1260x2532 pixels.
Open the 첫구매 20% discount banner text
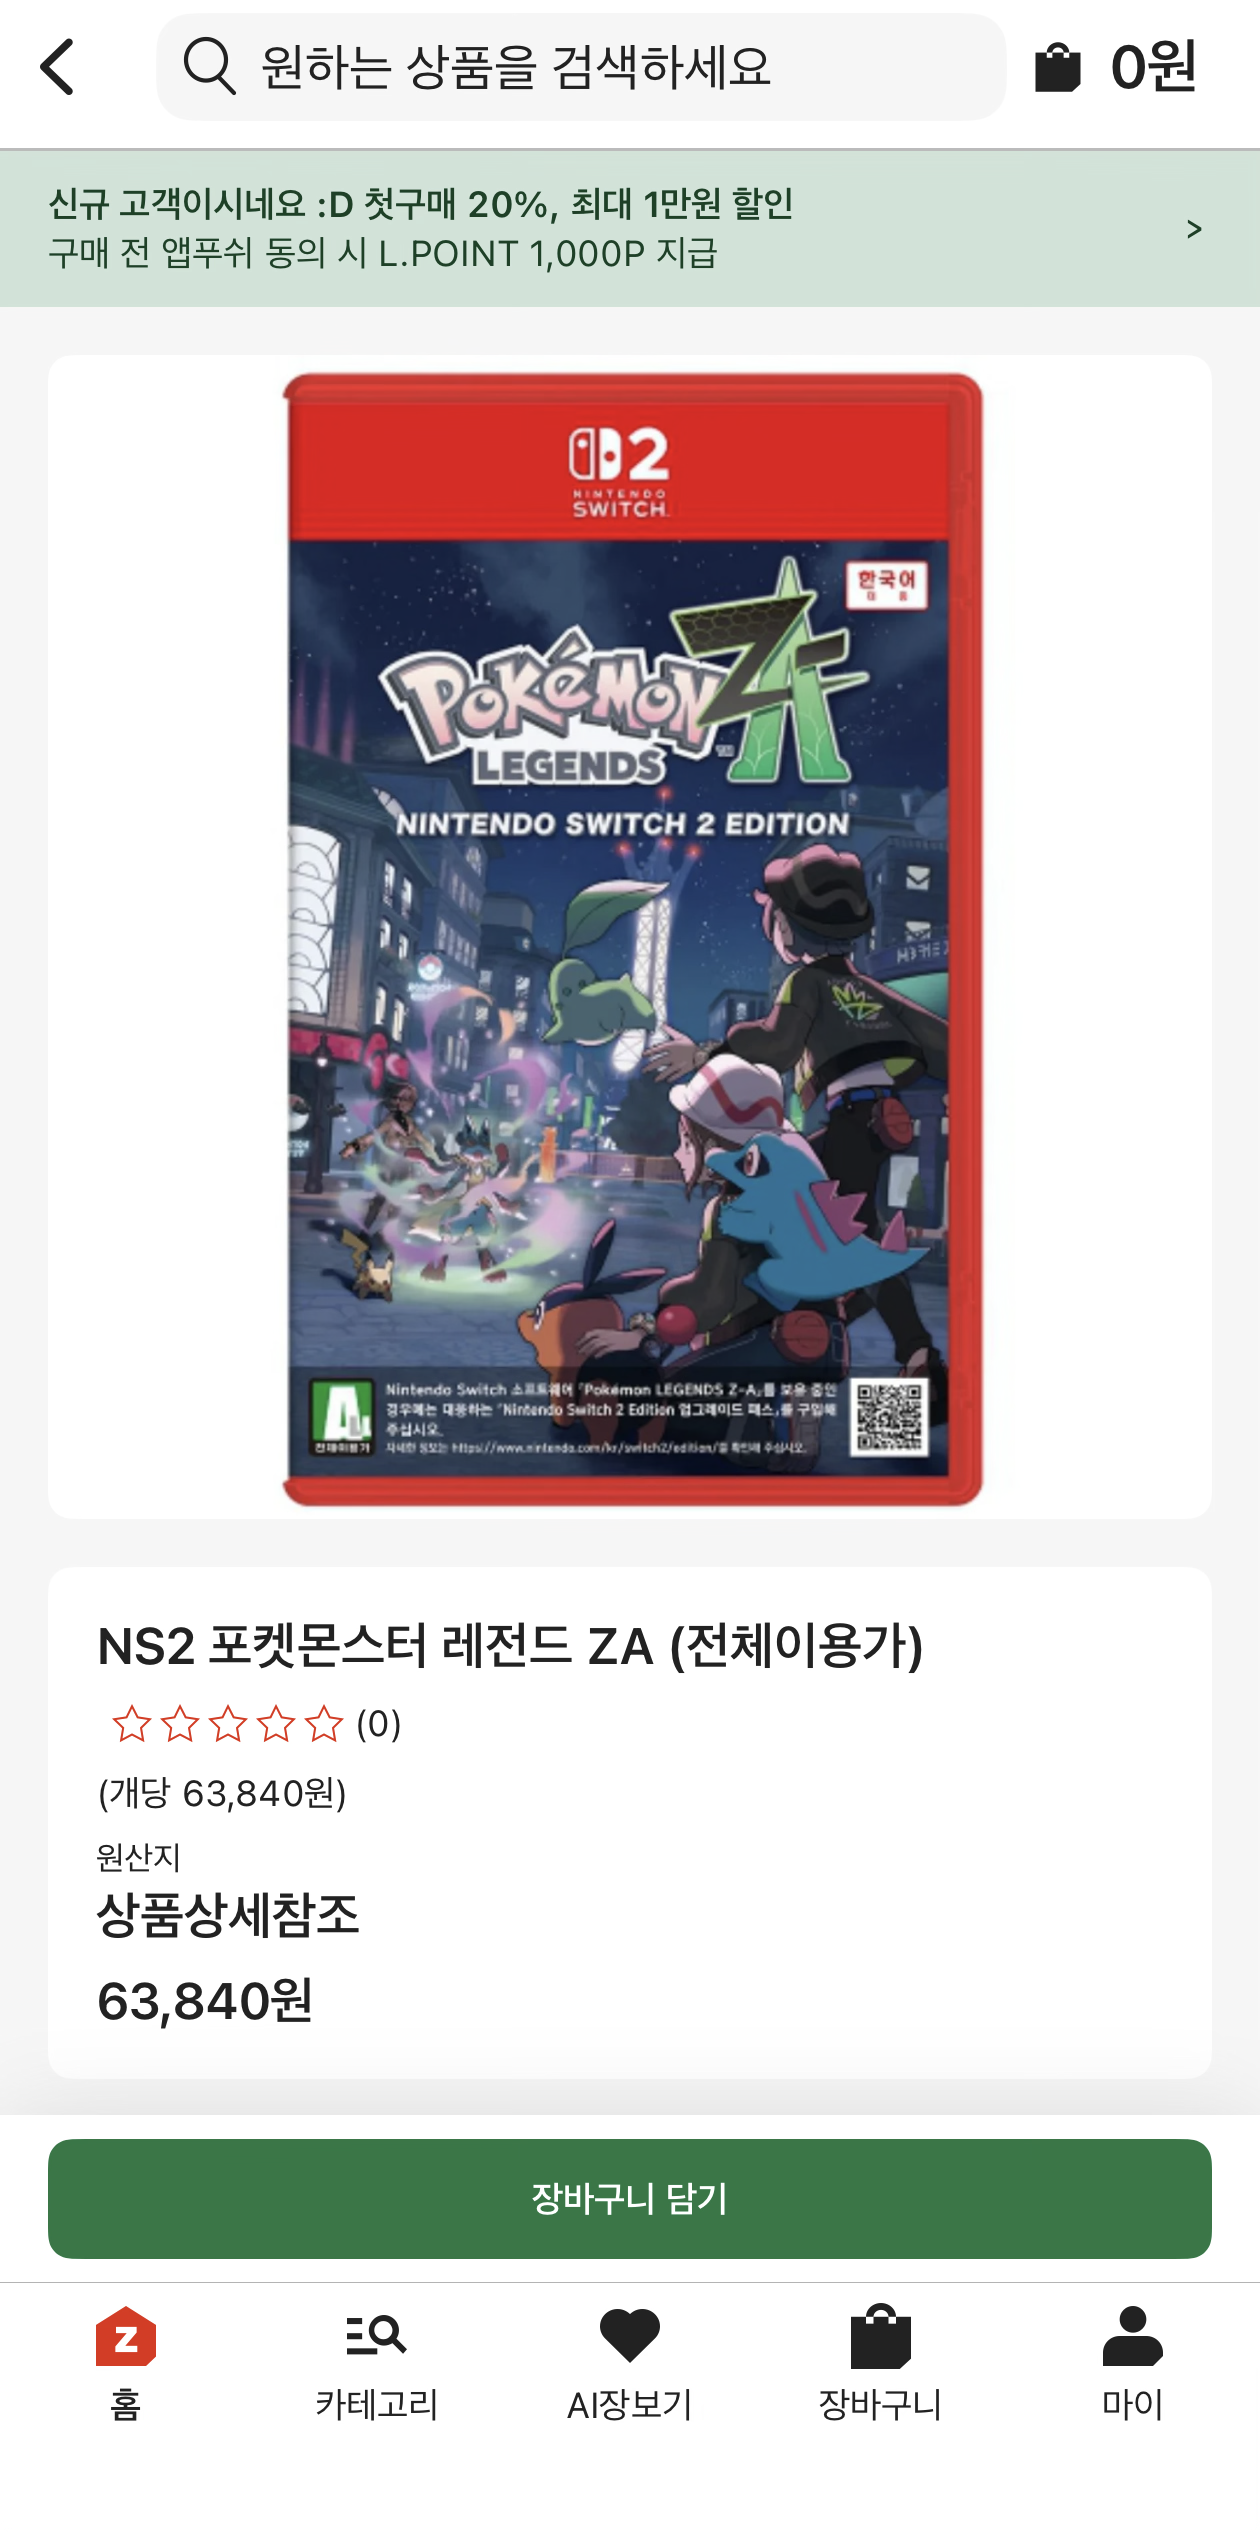[420, 204]
